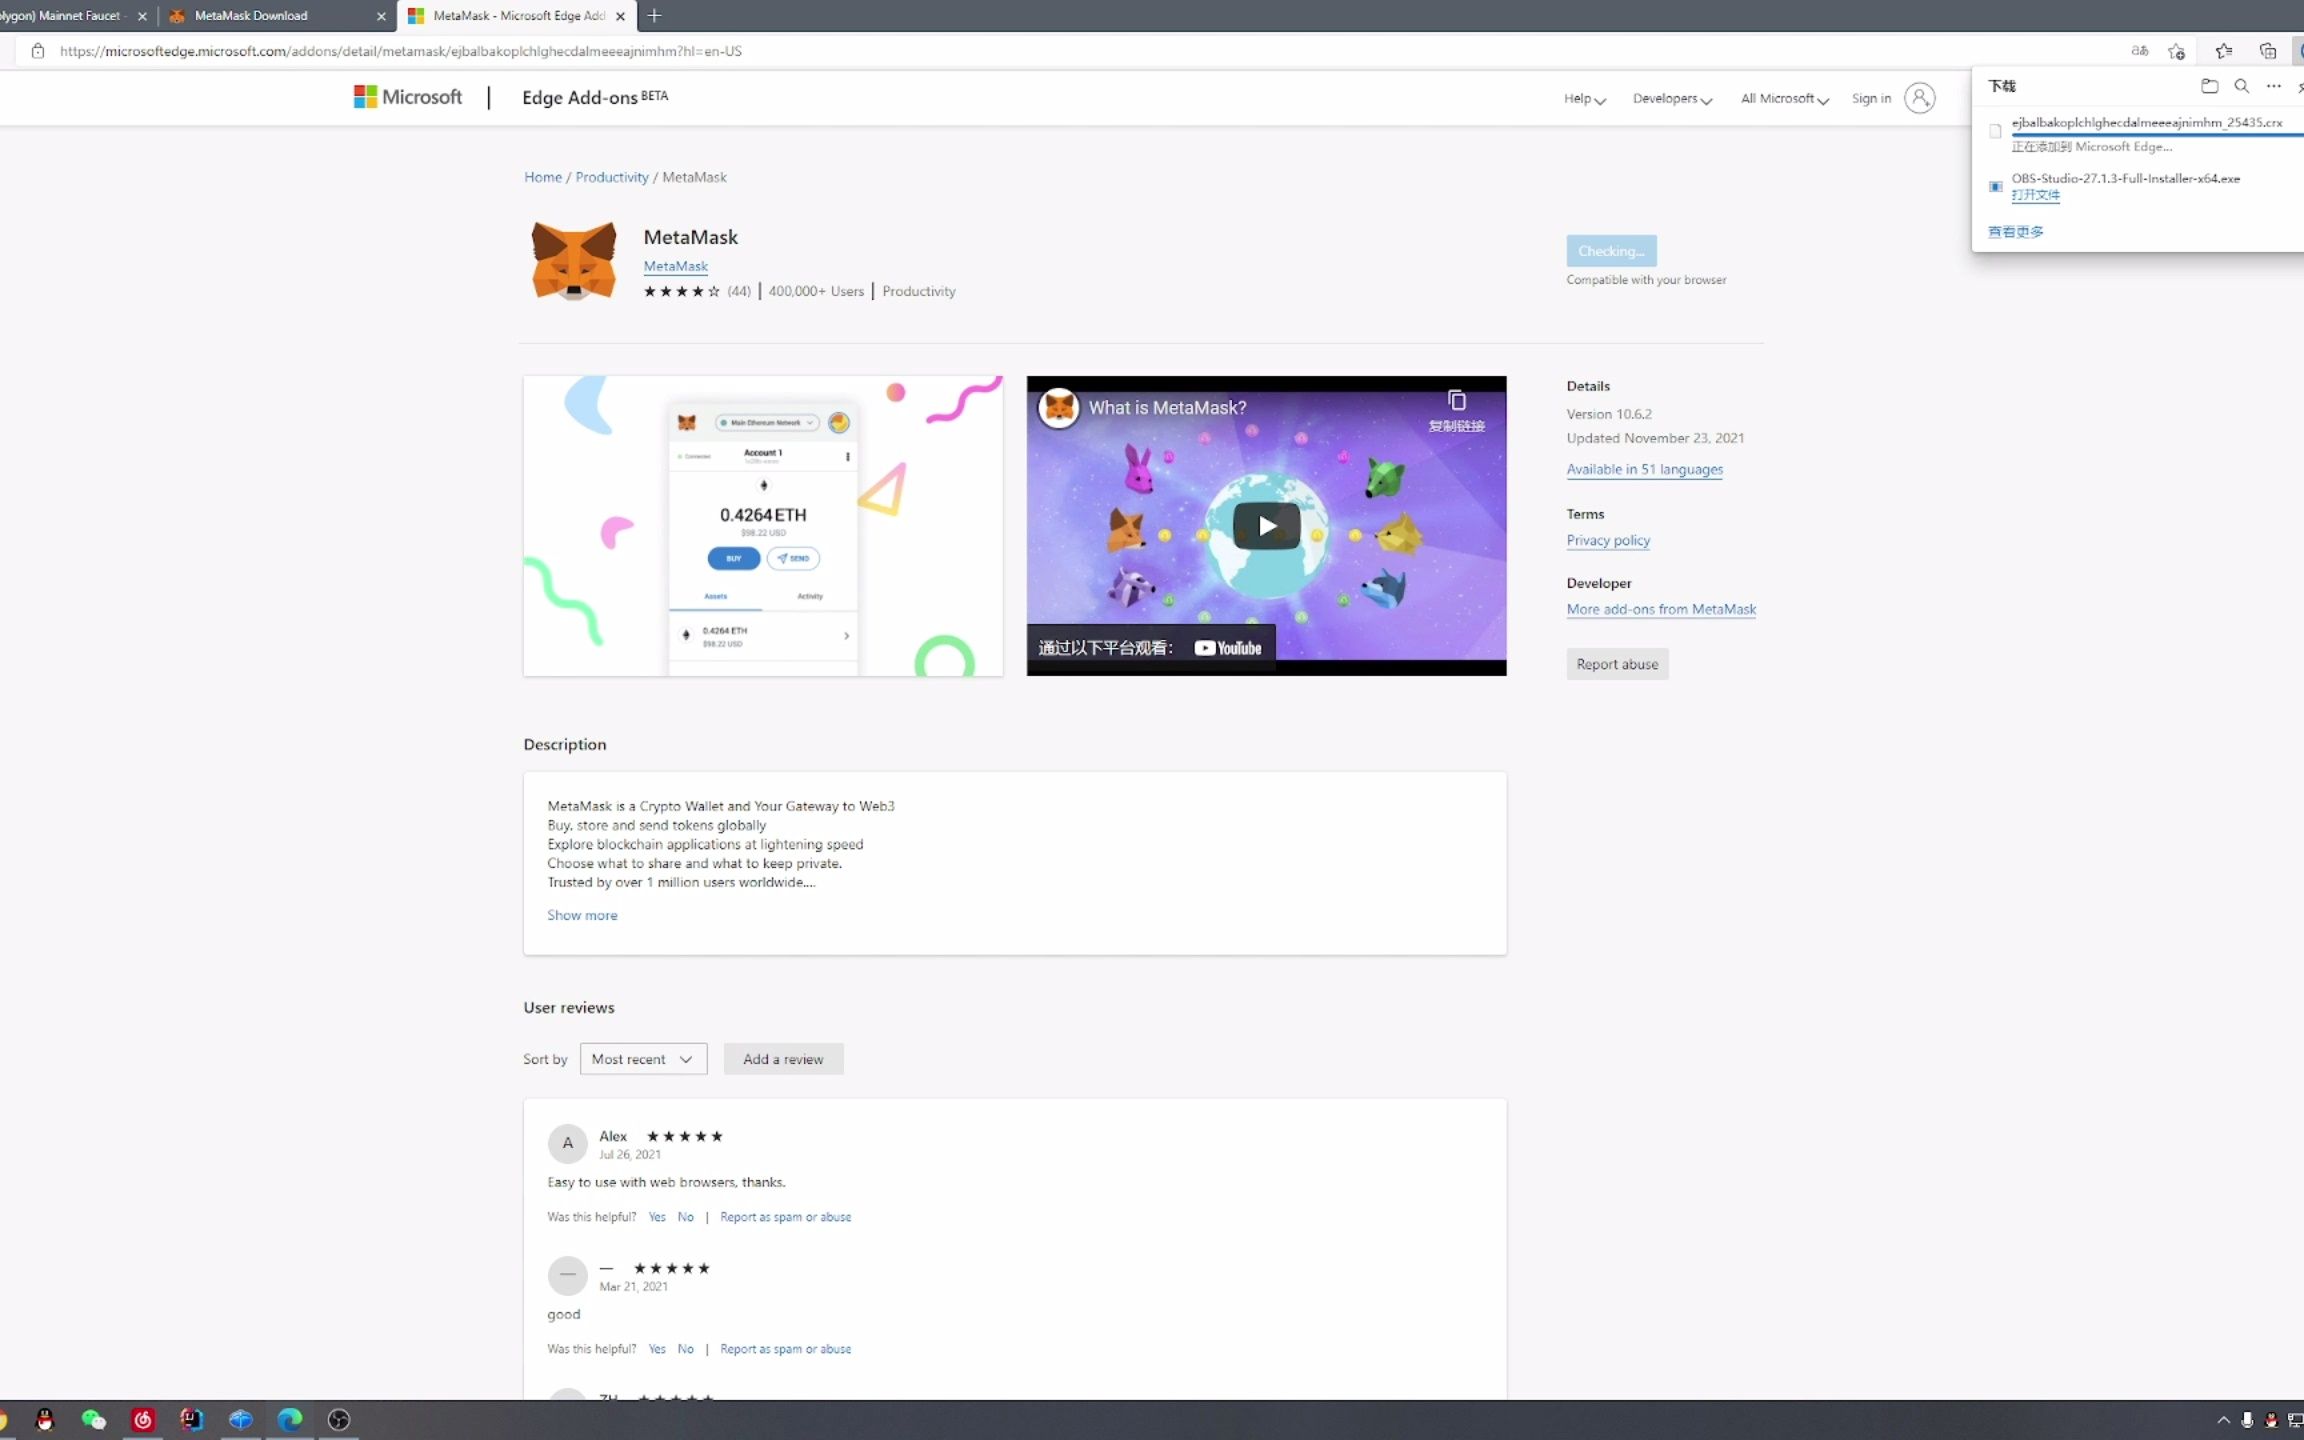Click the MetaMask fox logo image
2304x1440 pixels.
(573, 261)
